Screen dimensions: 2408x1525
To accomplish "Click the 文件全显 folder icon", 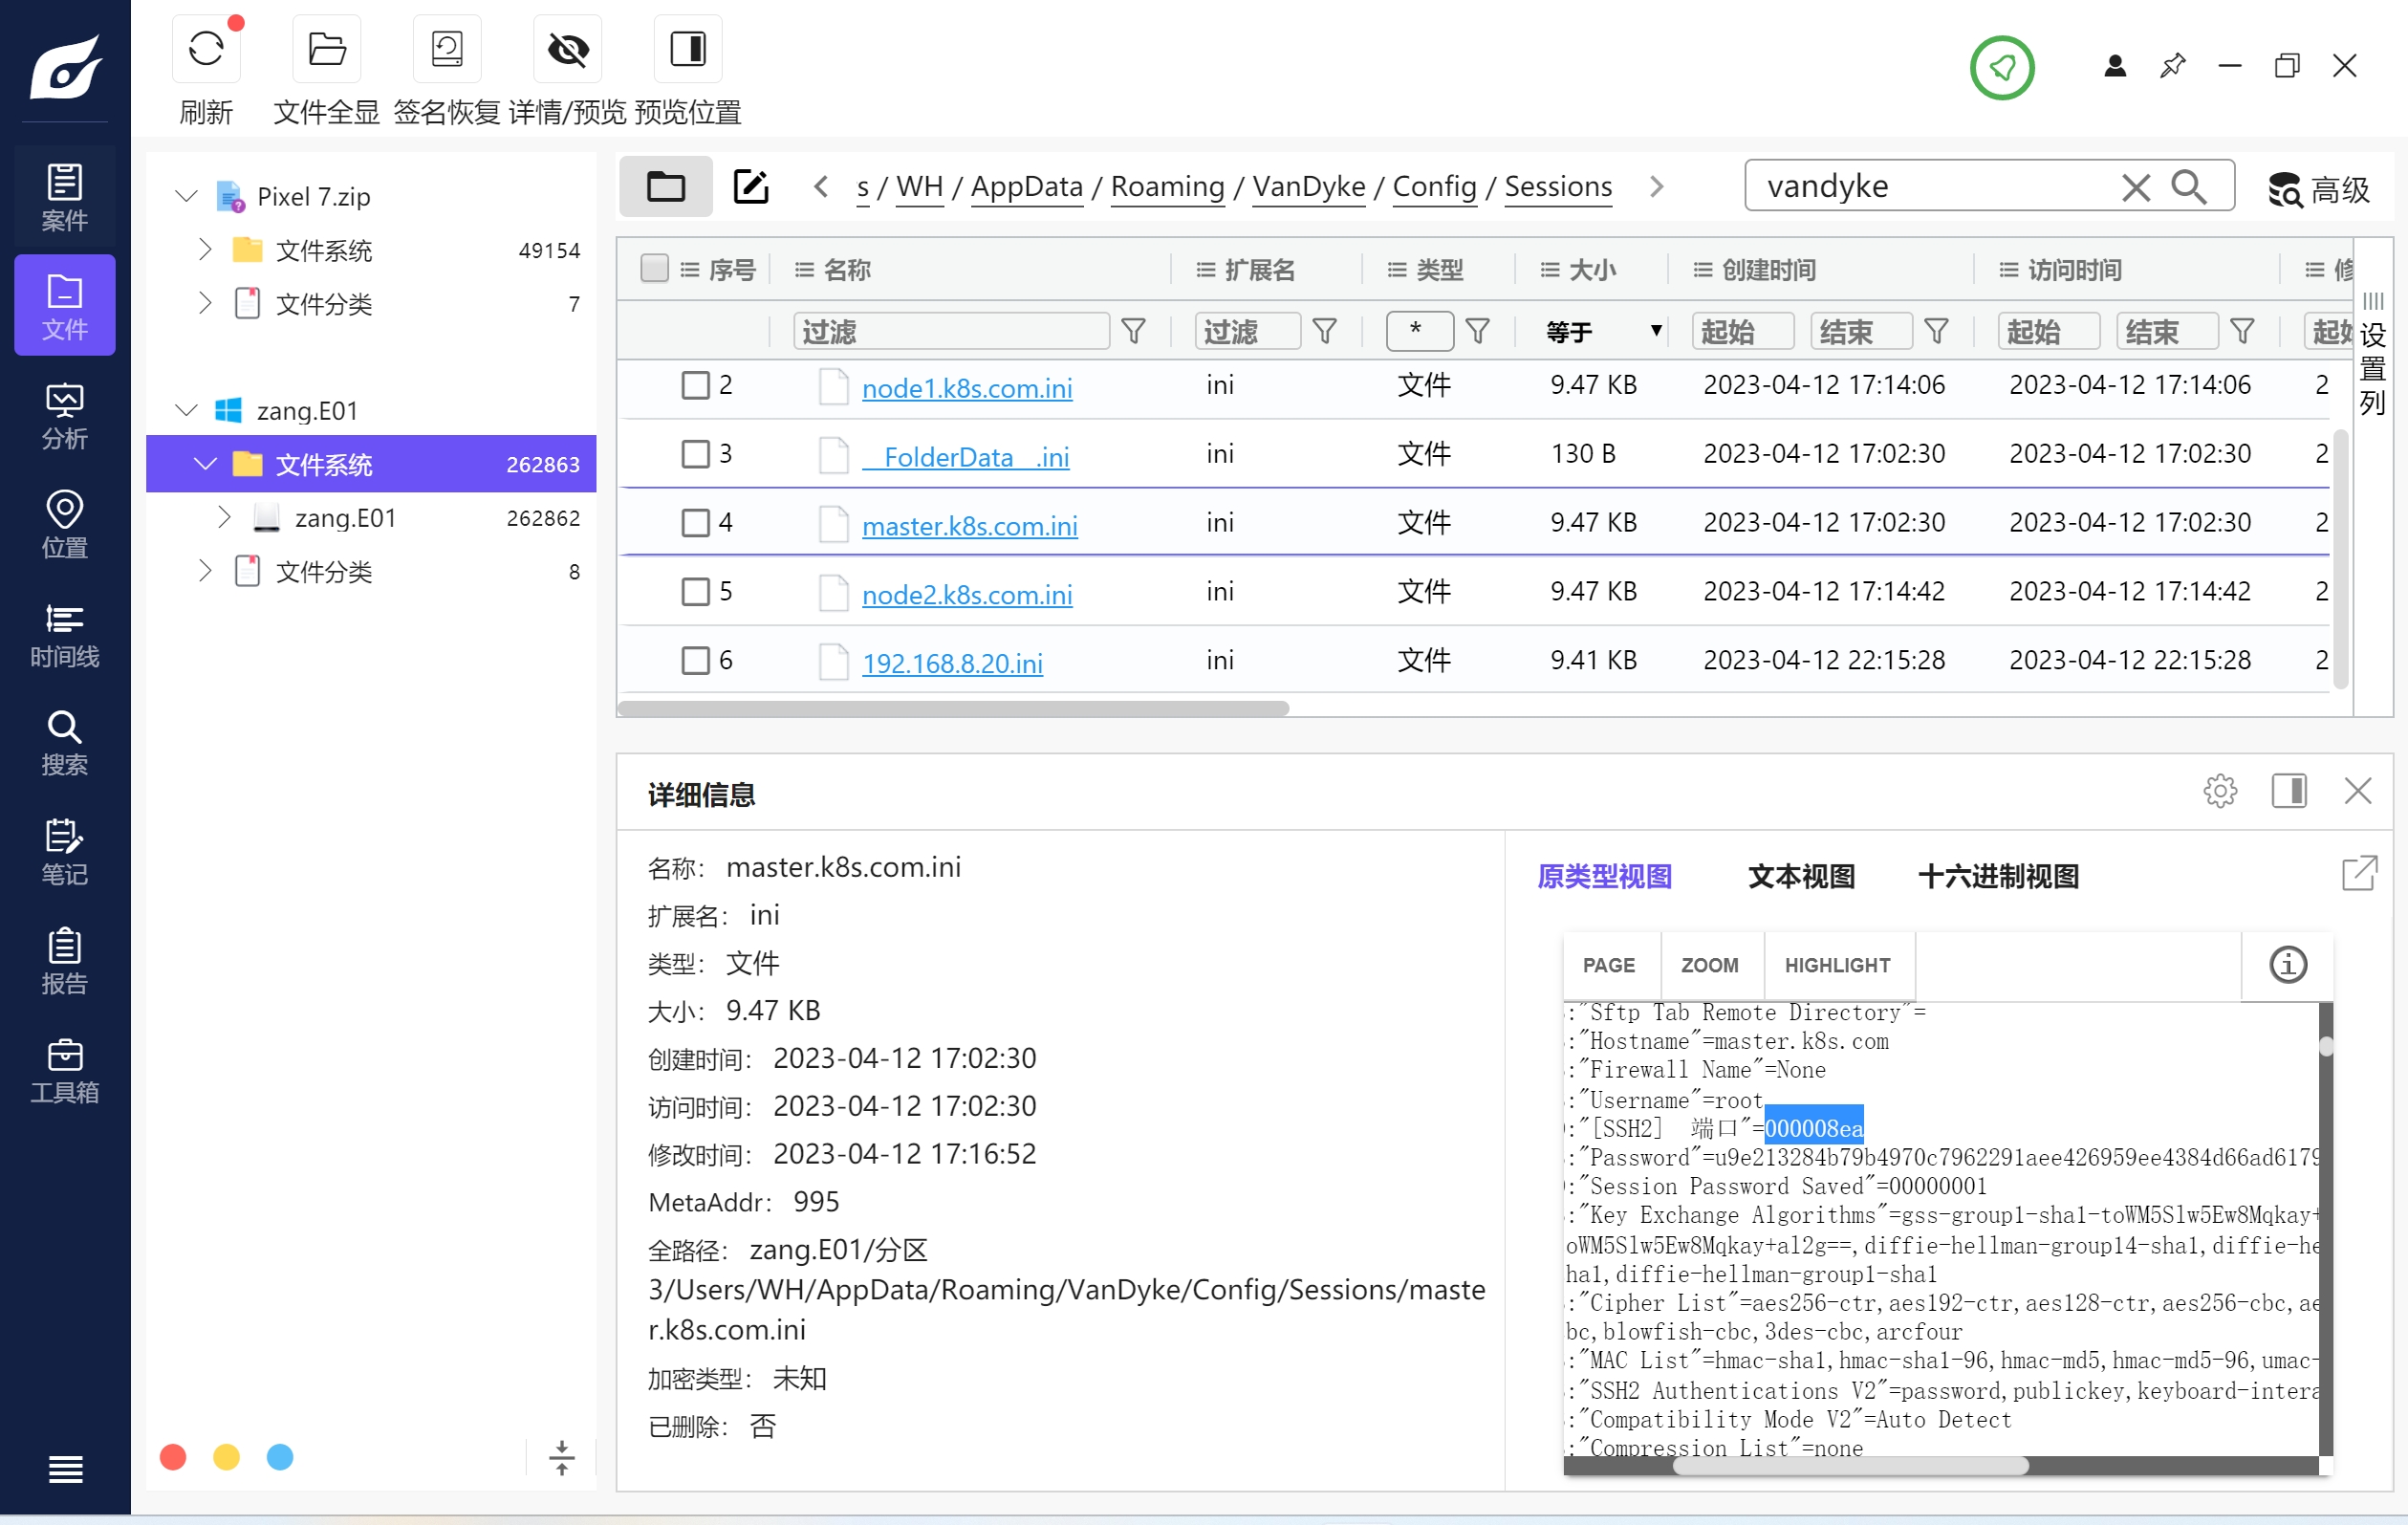I will point(326,48).
